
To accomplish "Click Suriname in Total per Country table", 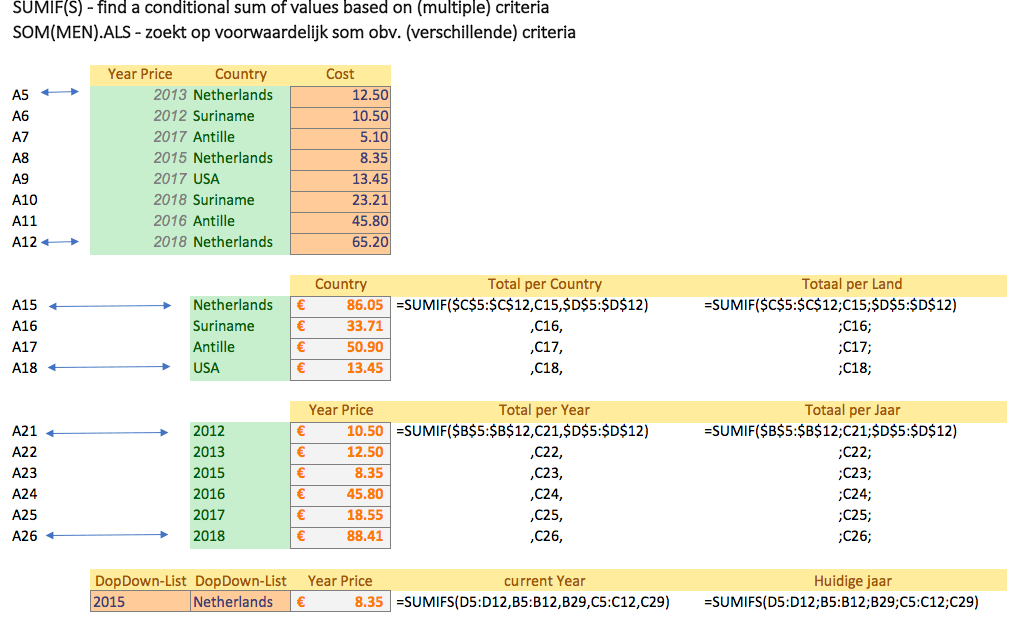I will (x=223, y=326).
